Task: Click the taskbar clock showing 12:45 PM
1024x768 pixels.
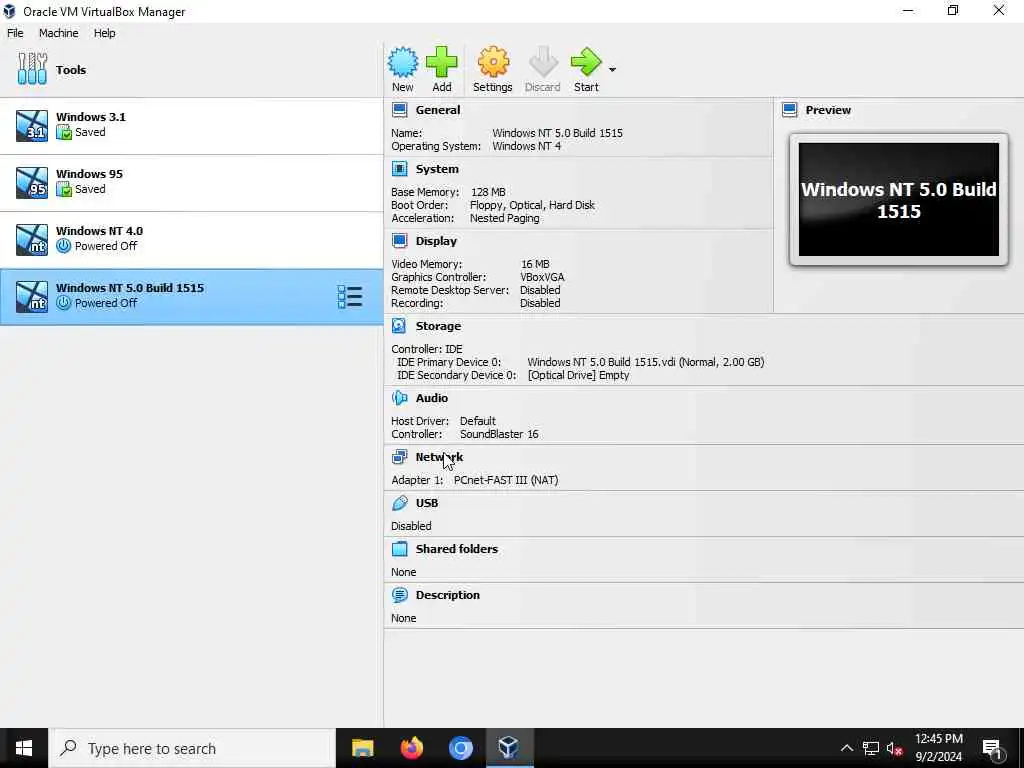Action: point(938,748)
